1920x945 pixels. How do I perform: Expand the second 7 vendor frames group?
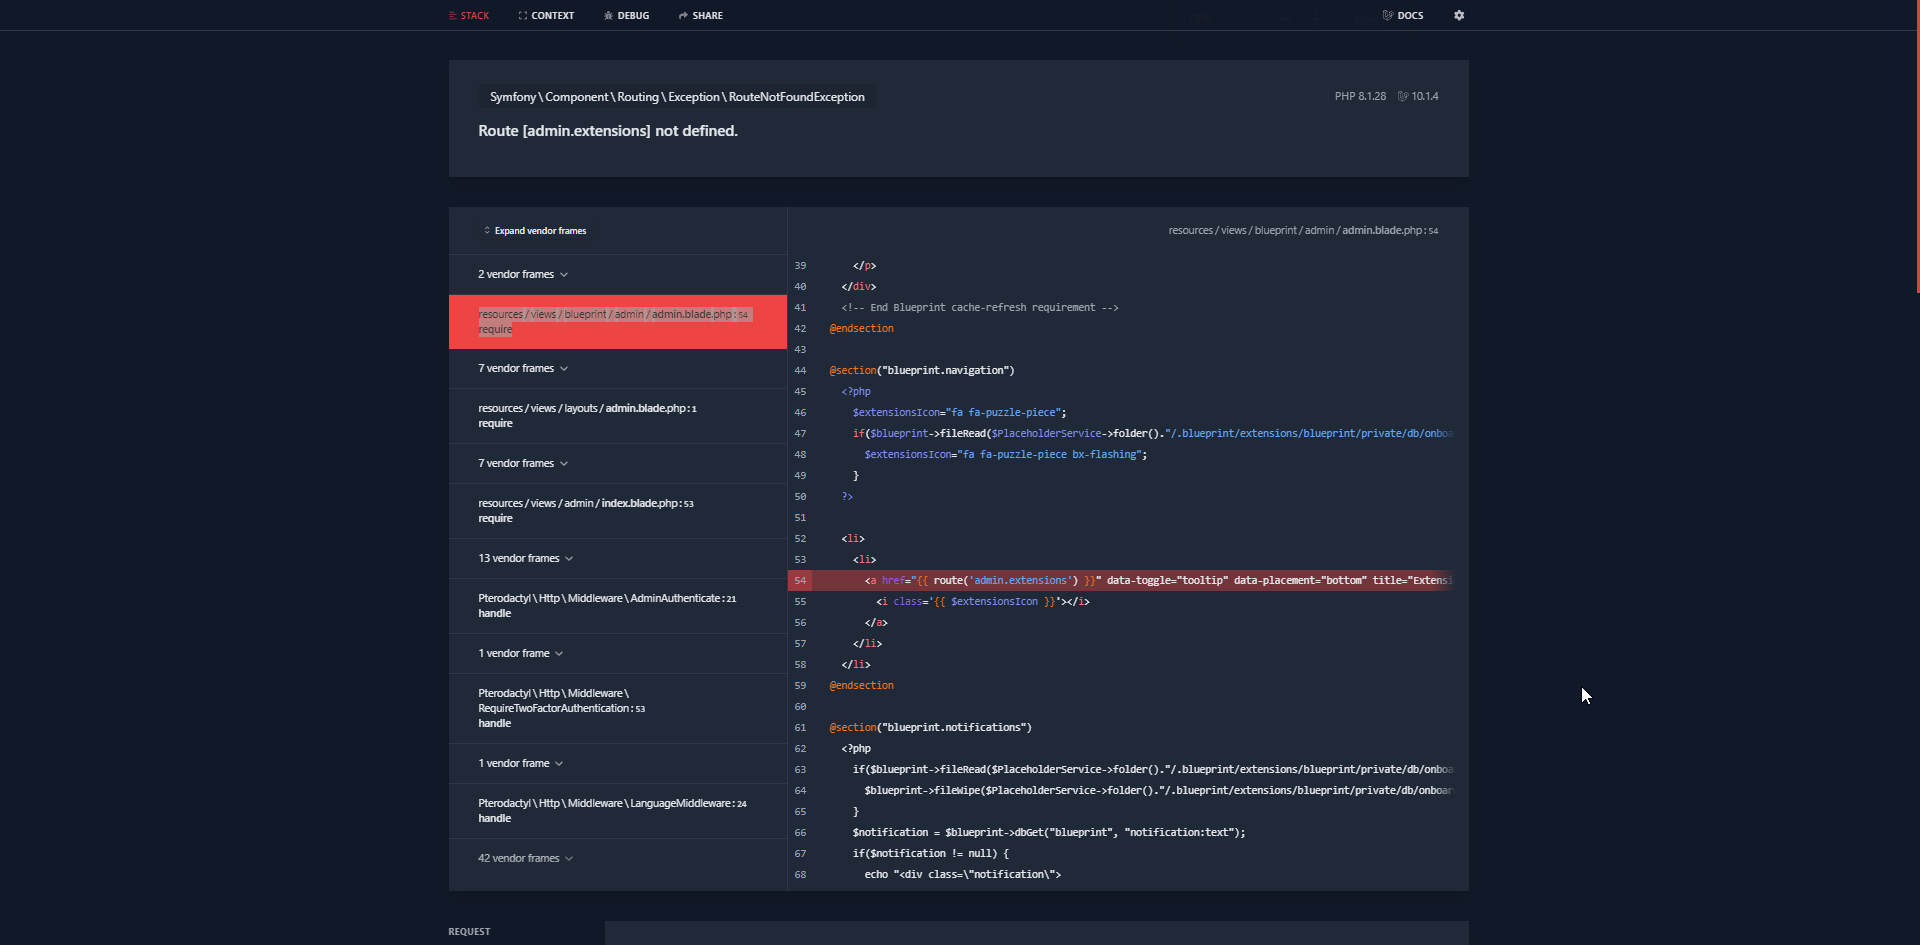618,463
